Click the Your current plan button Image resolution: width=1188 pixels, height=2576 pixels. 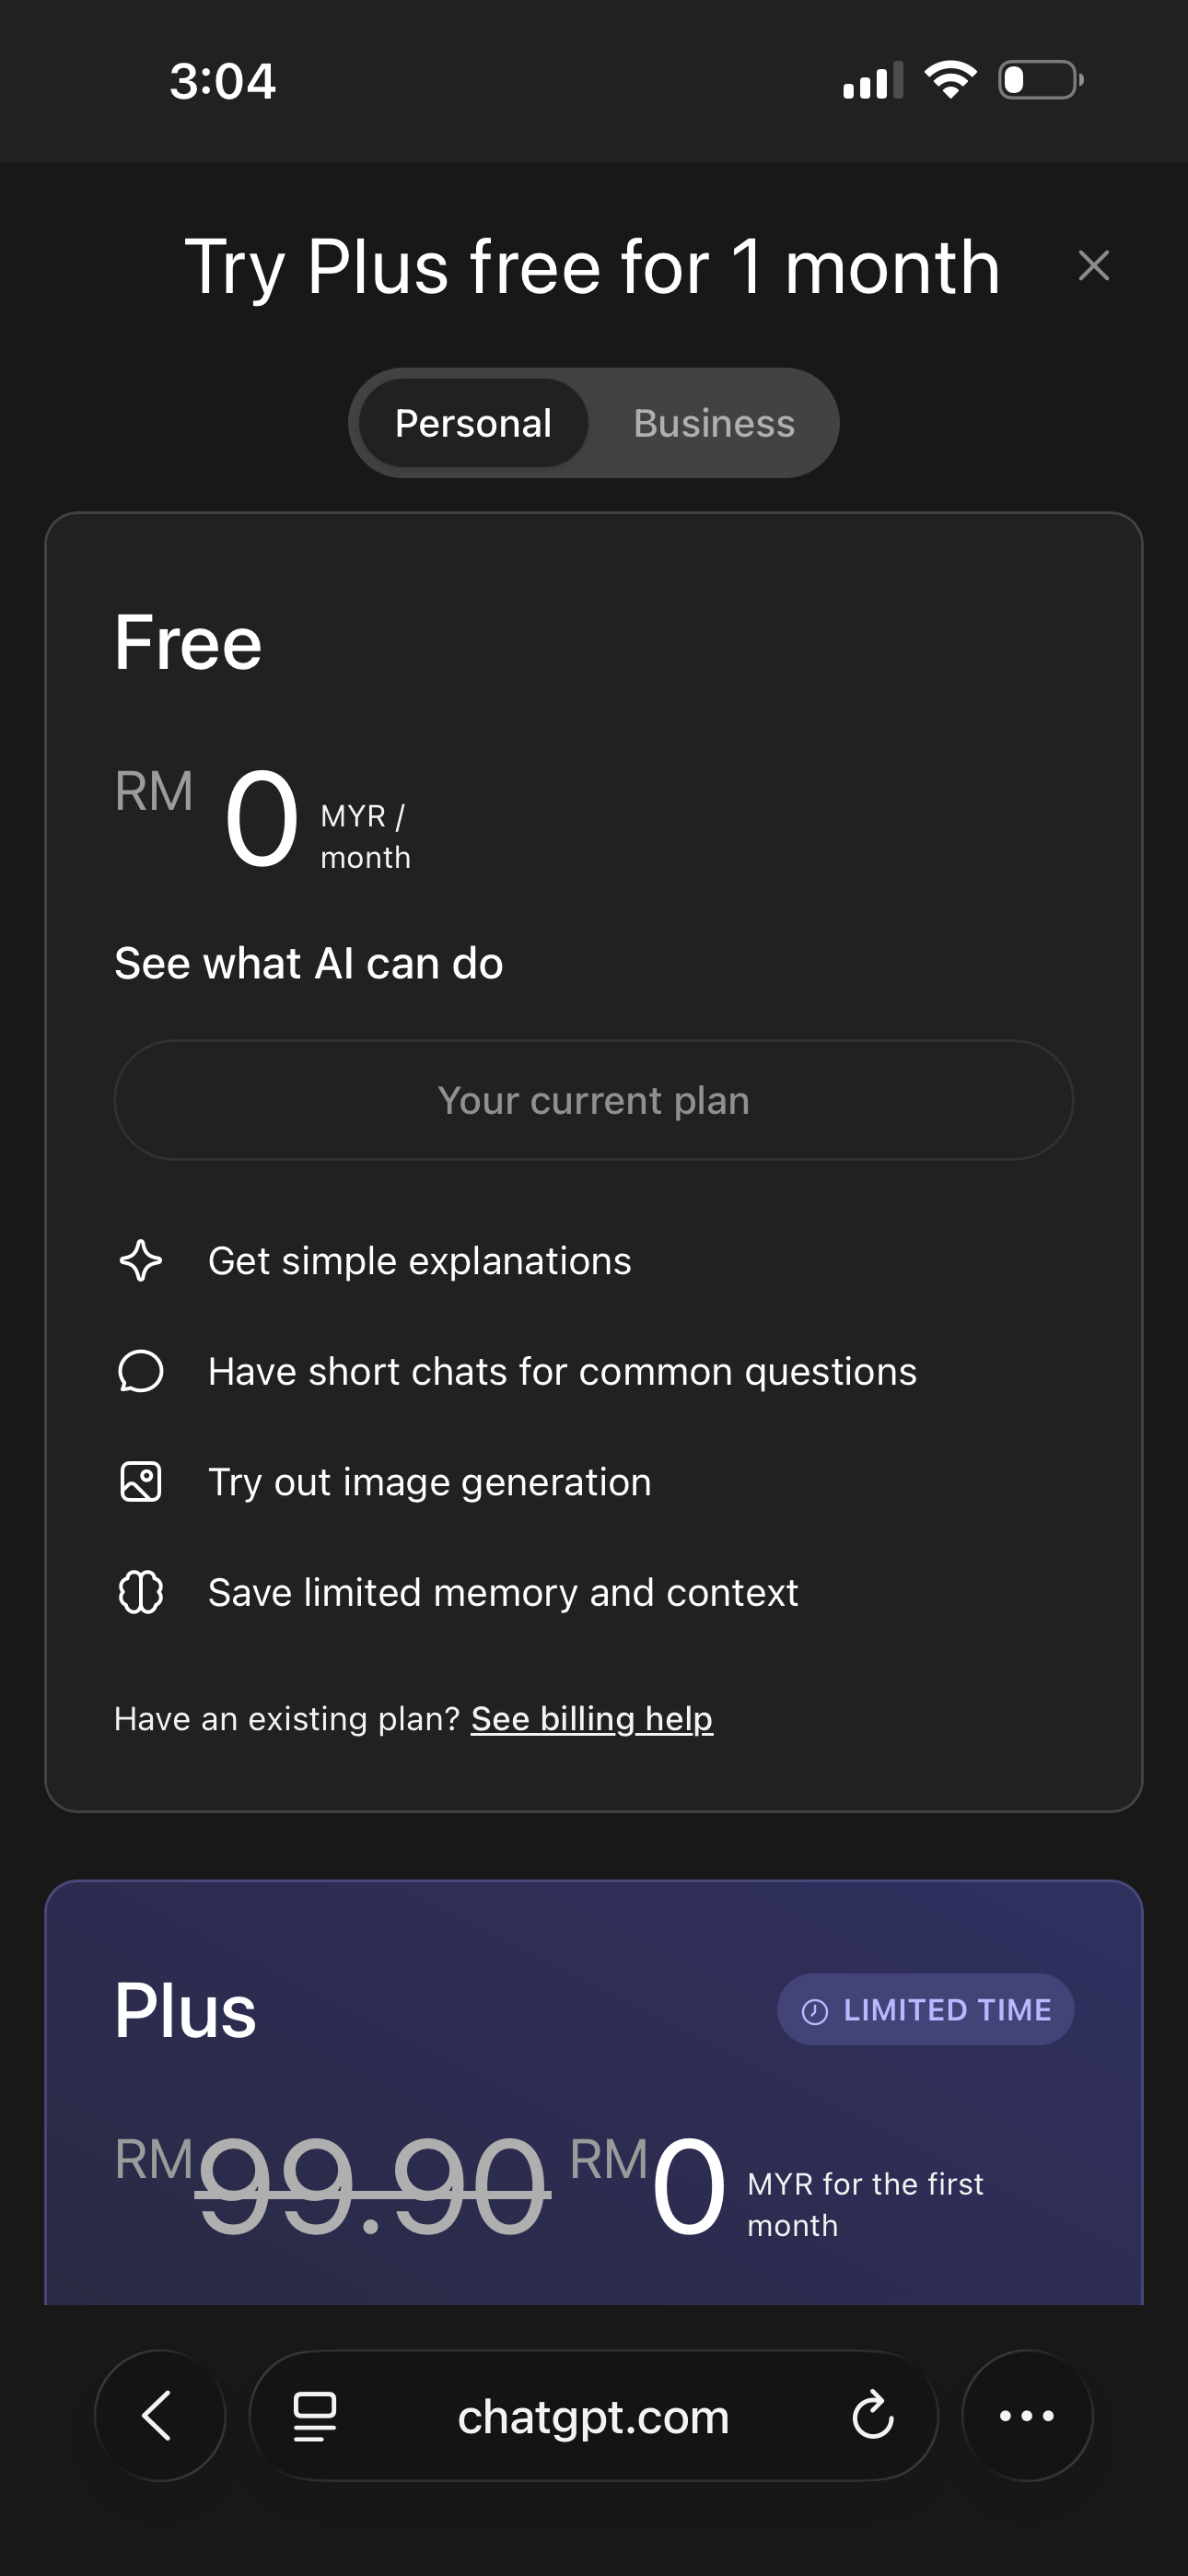(594, 1100)
